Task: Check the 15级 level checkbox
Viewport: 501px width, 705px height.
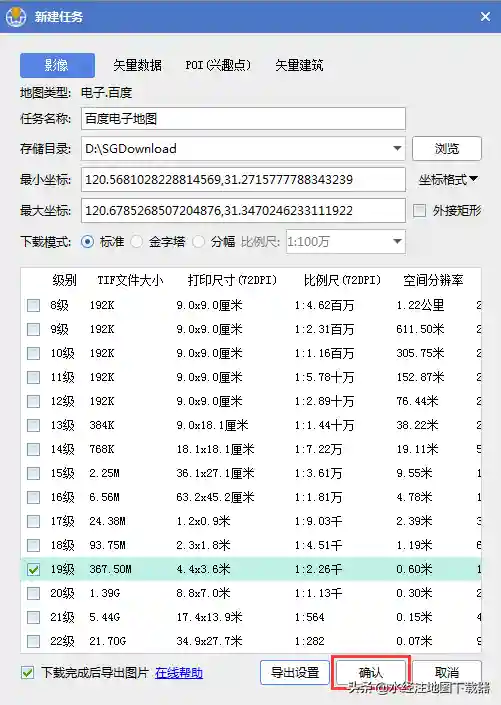Action: pos(33,473)
